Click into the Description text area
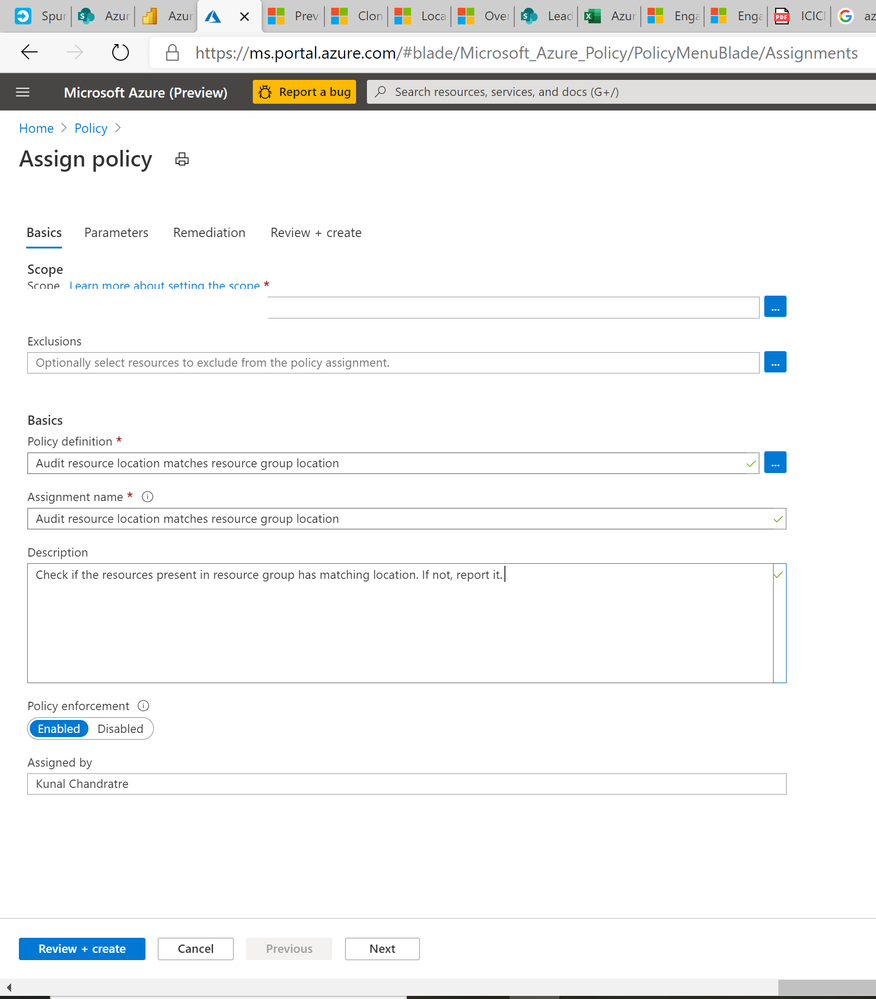This screenshot has height=999, width=876. (406, 623)
